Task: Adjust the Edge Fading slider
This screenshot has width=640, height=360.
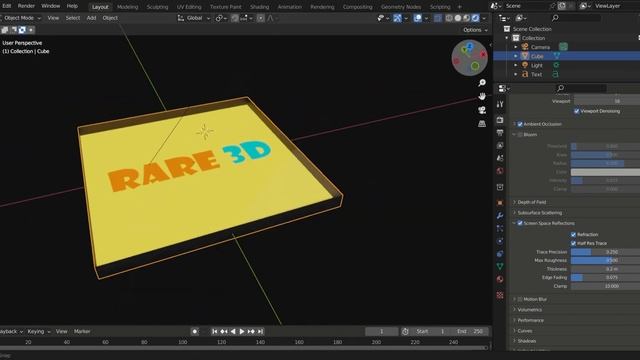Action: 605,278
